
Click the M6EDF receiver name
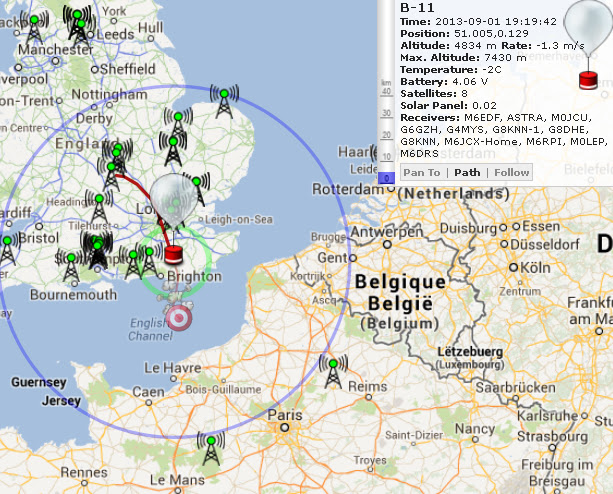pos(483,118)
